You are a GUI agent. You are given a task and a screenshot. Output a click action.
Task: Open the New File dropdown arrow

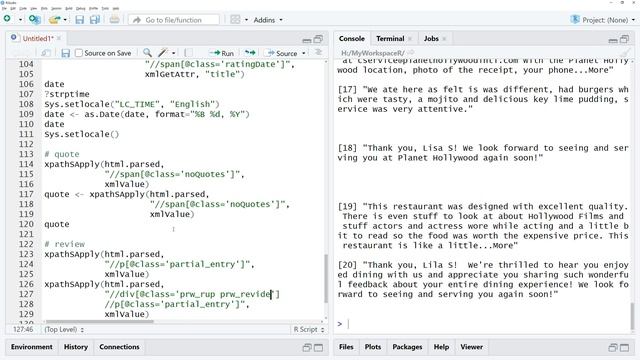point(20,20)
